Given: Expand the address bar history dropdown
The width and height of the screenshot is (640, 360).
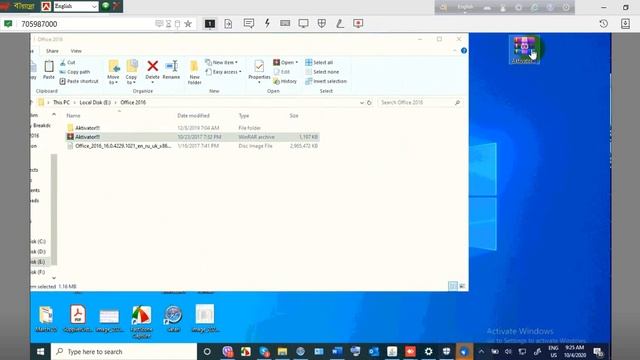Looking at the screenshot, I should point(362,103).
